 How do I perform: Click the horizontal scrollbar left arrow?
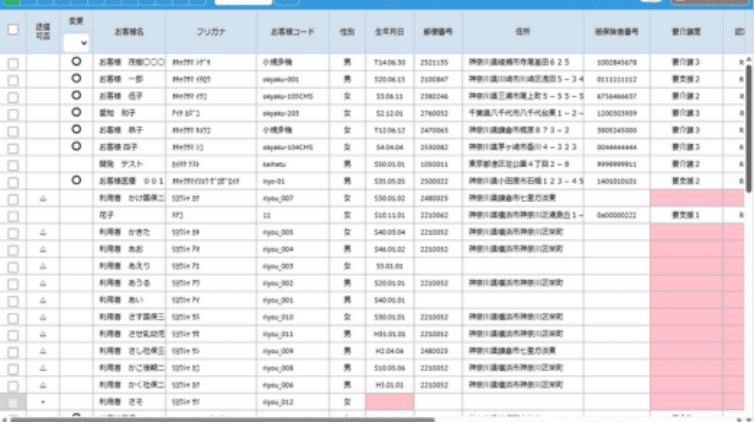4,419
